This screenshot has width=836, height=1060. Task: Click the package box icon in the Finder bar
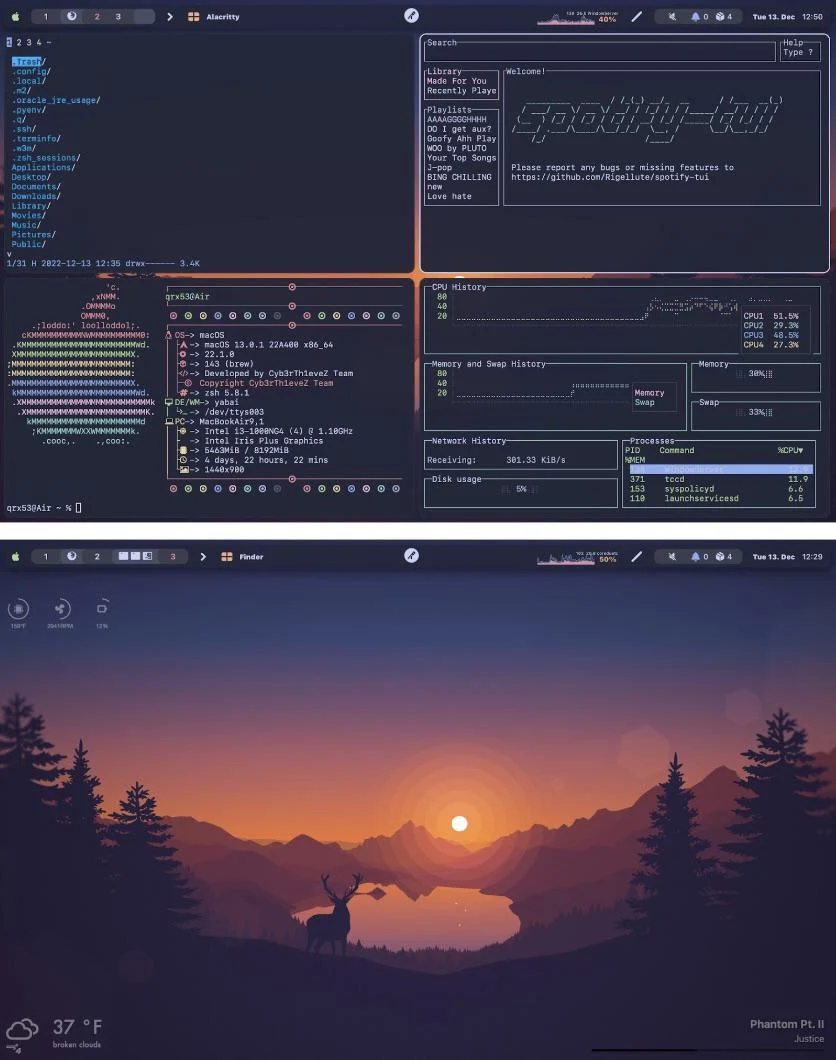coord(720,556)
